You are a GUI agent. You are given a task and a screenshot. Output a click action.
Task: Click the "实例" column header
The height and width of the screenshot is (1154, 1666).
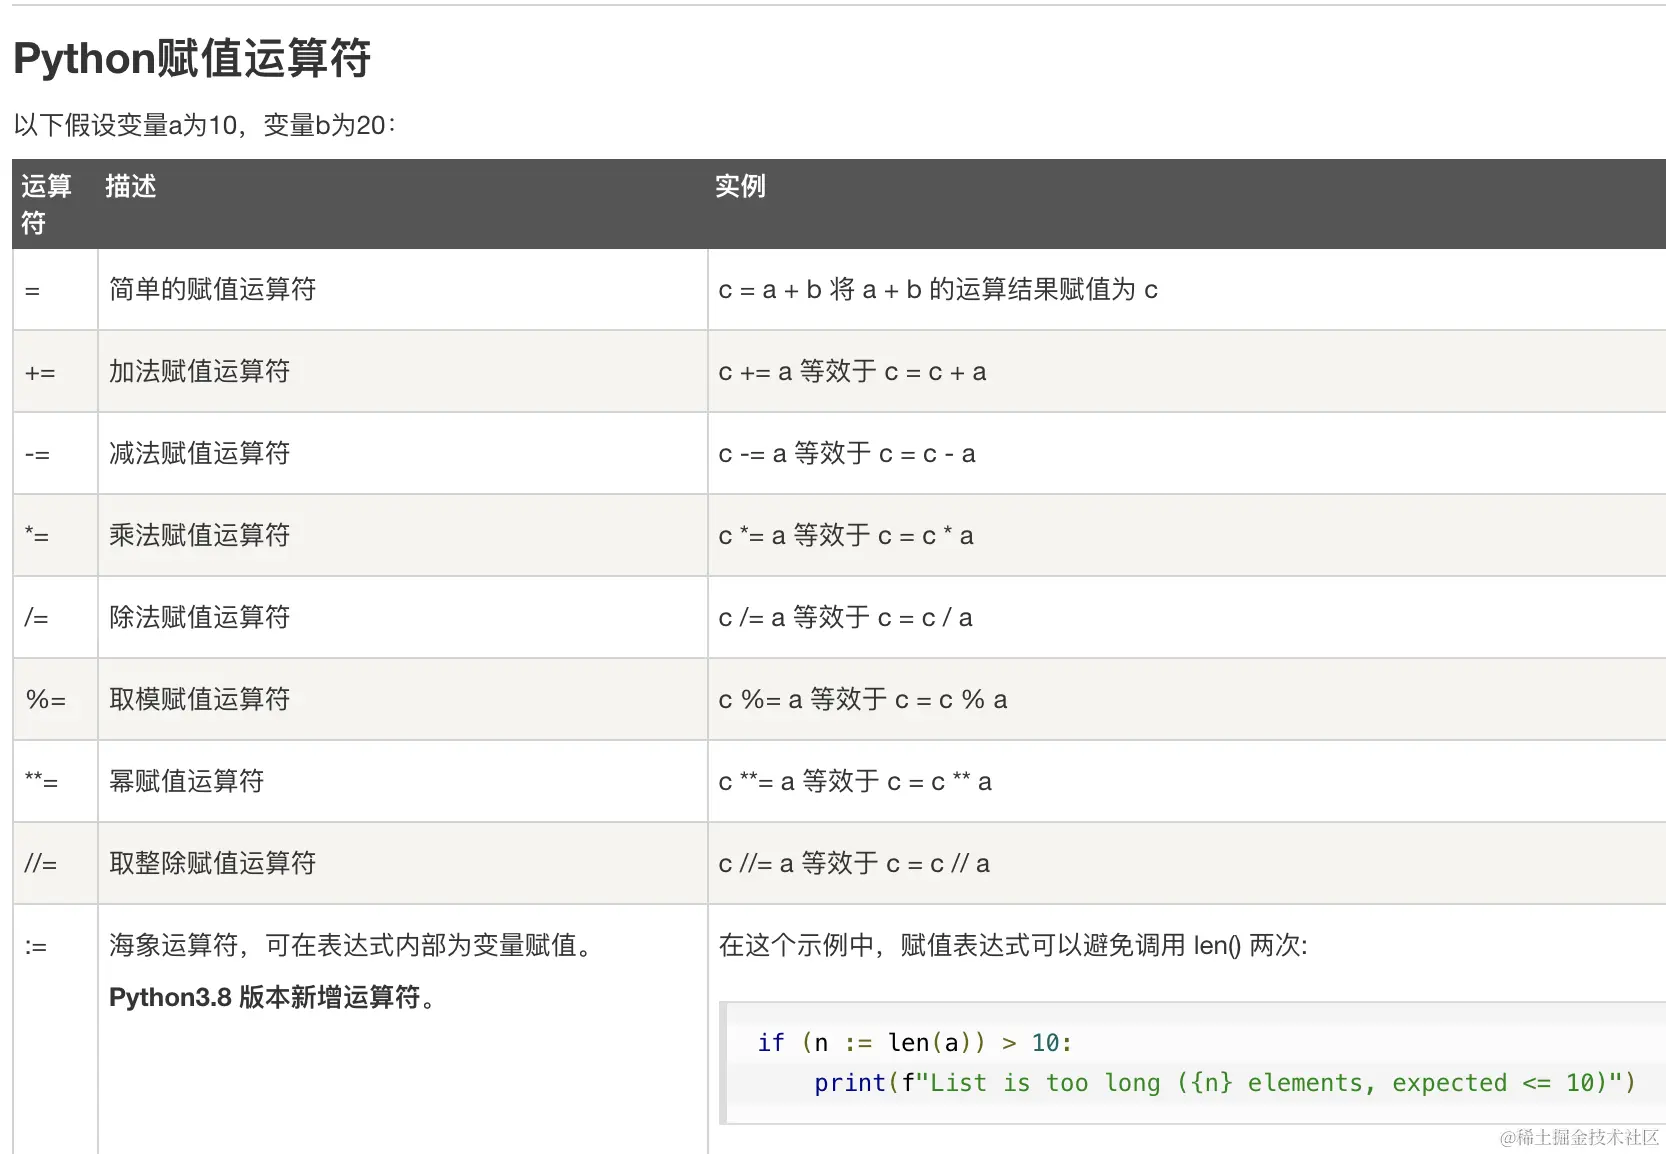(740, 187)
